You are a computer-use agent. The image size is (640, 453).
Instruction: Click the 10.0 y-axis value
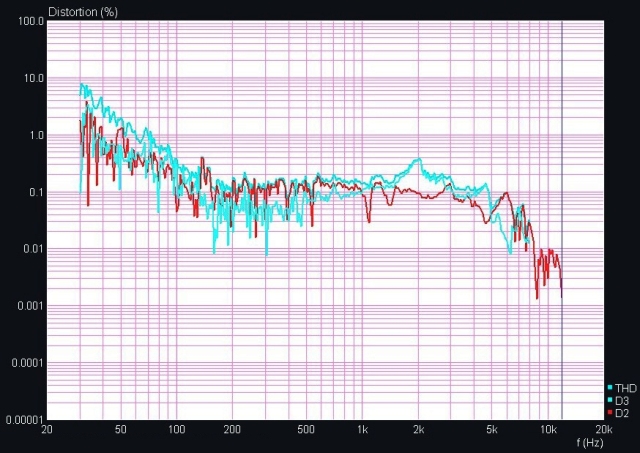[x=33, y=78]
